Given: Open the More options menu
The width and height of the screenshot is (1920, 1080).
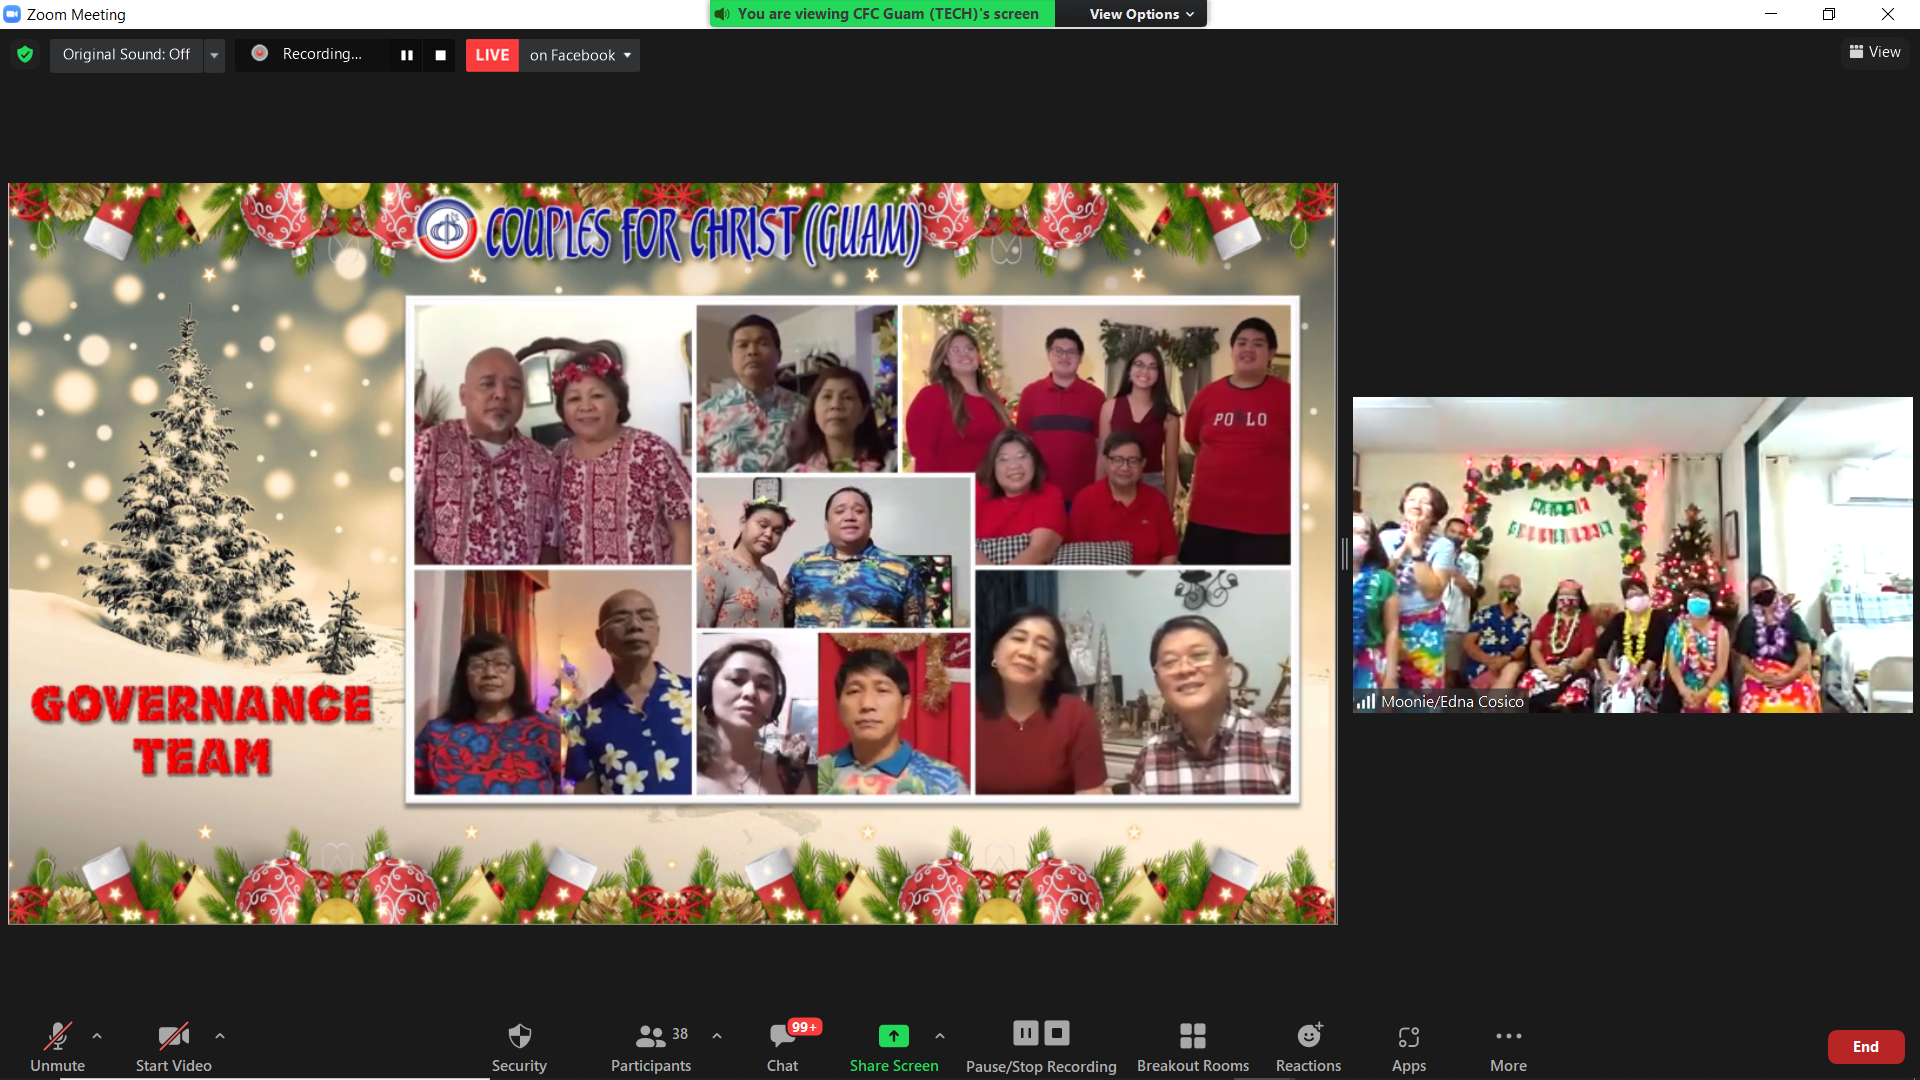Looking at the screenshot, I should [1508, 1047].
